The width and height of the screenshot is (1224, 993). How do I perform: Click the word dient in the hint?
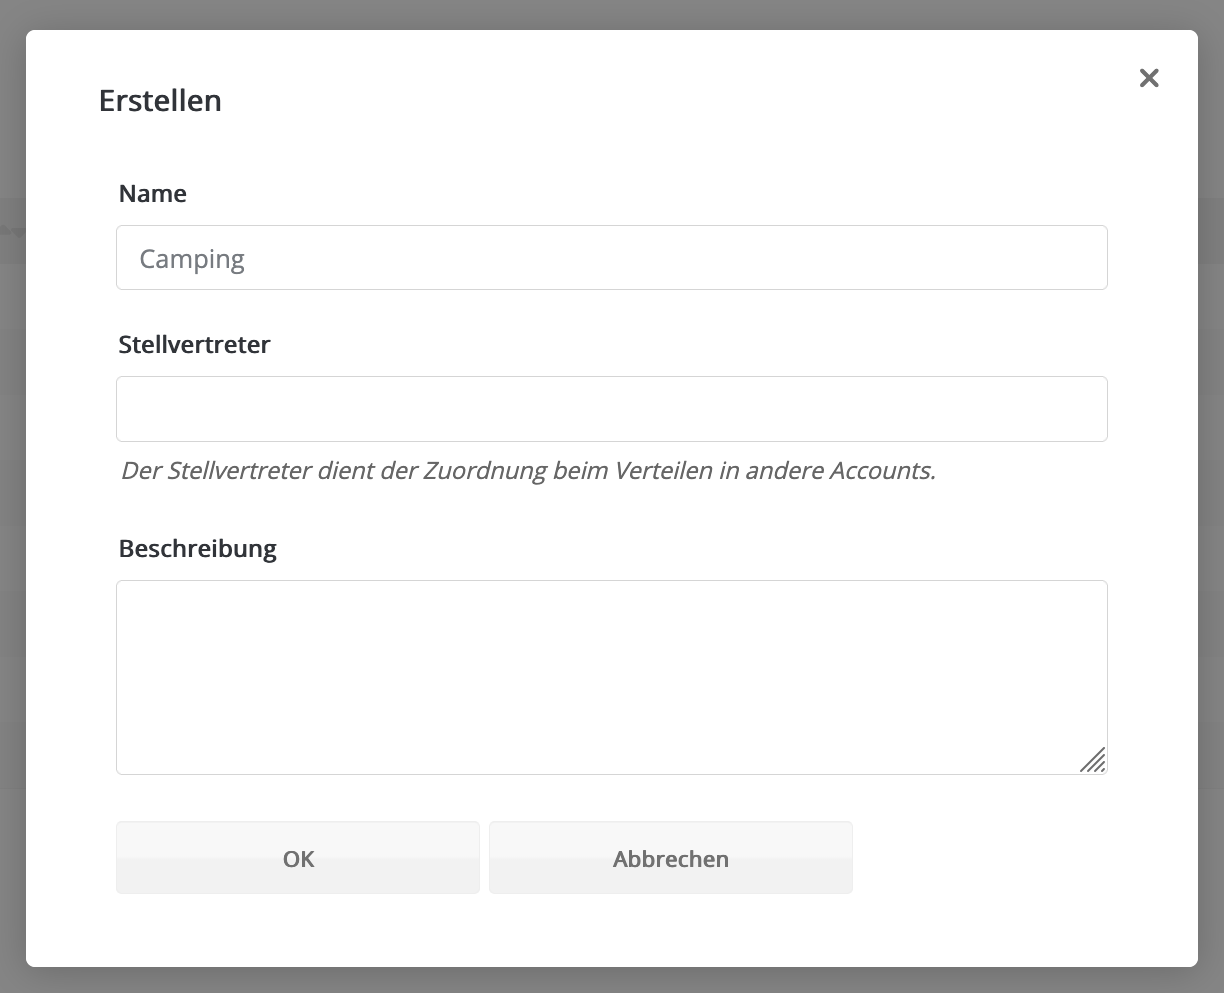(x=346, y=471)
